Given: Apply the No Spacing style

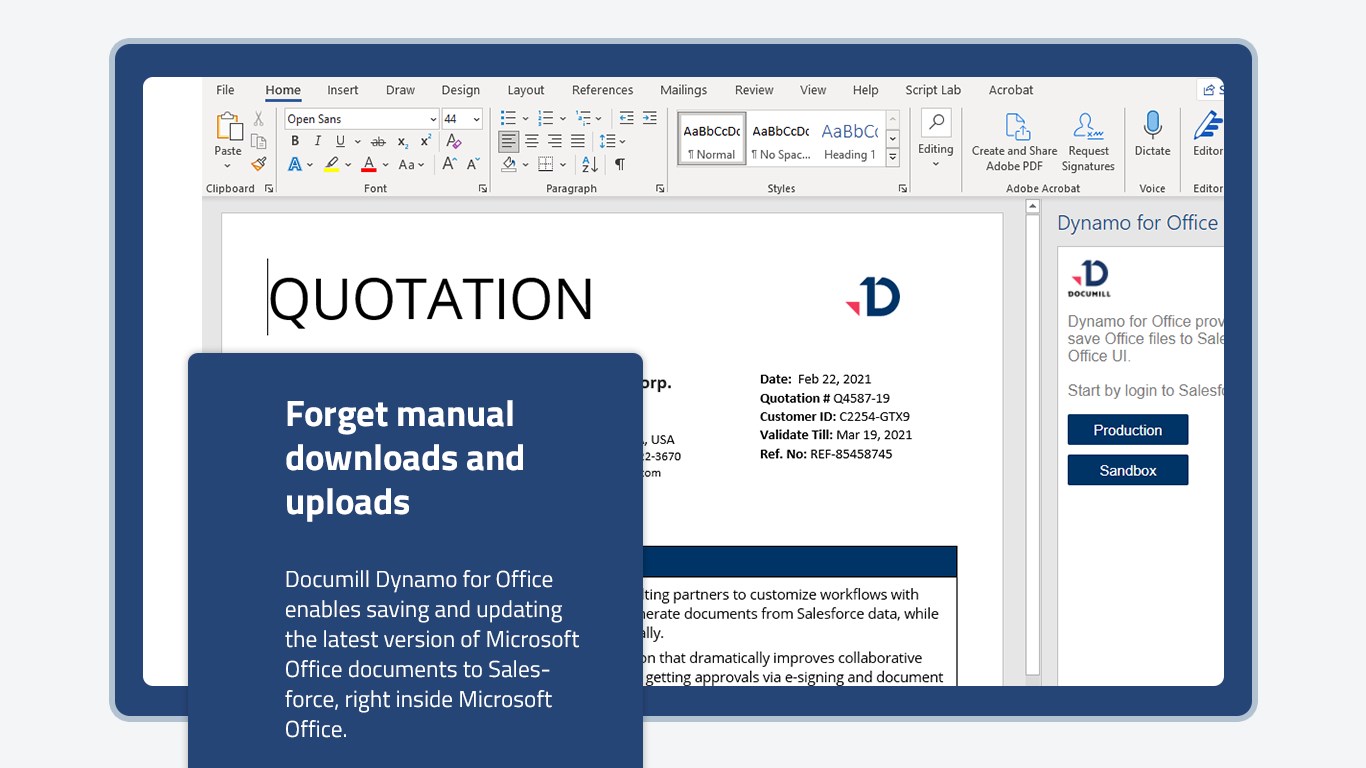Looking at the screenshot, I should (781, 139).
